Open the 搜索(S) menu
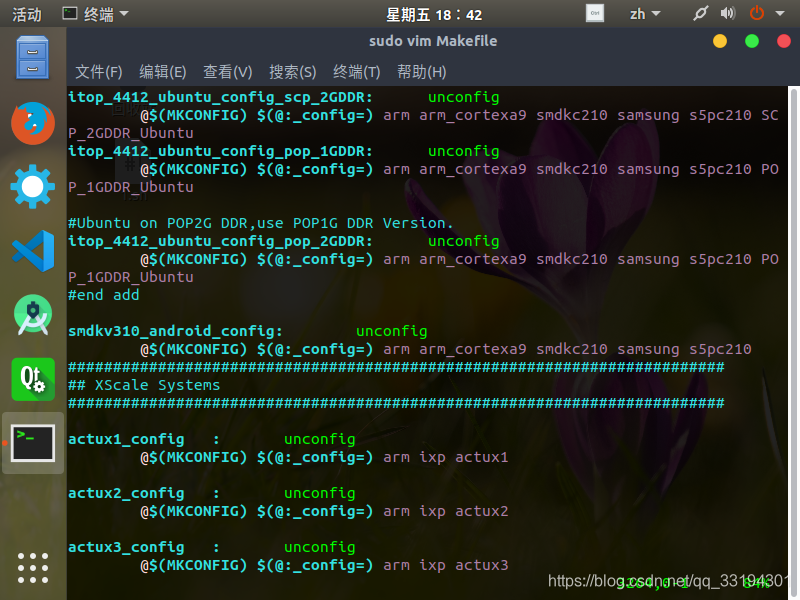This screenshot has height=600, width=800. click(293, 72)
